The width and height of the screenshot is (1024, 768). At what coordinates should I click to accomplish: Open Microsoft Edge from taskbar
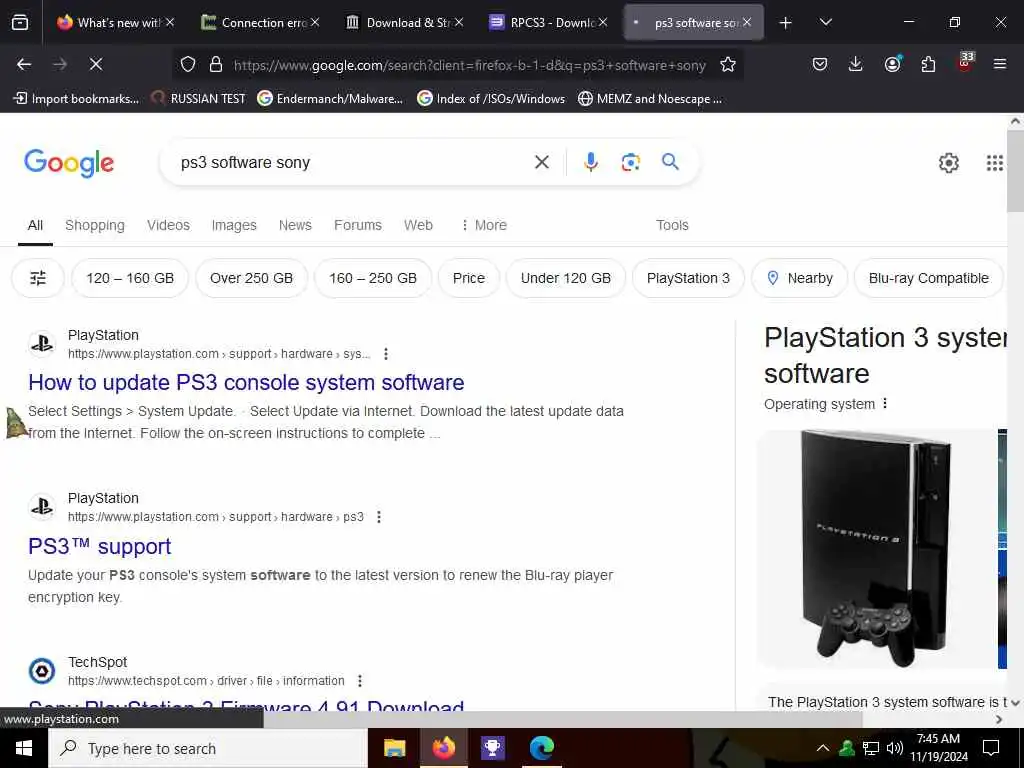(x=541, y=748)
